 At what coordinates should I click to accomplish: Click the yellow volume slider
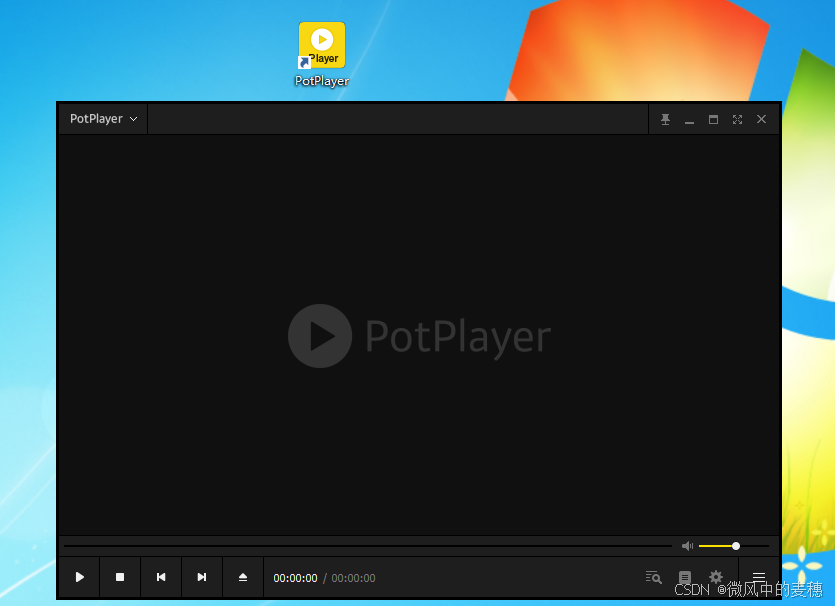(x=734, y=546)
